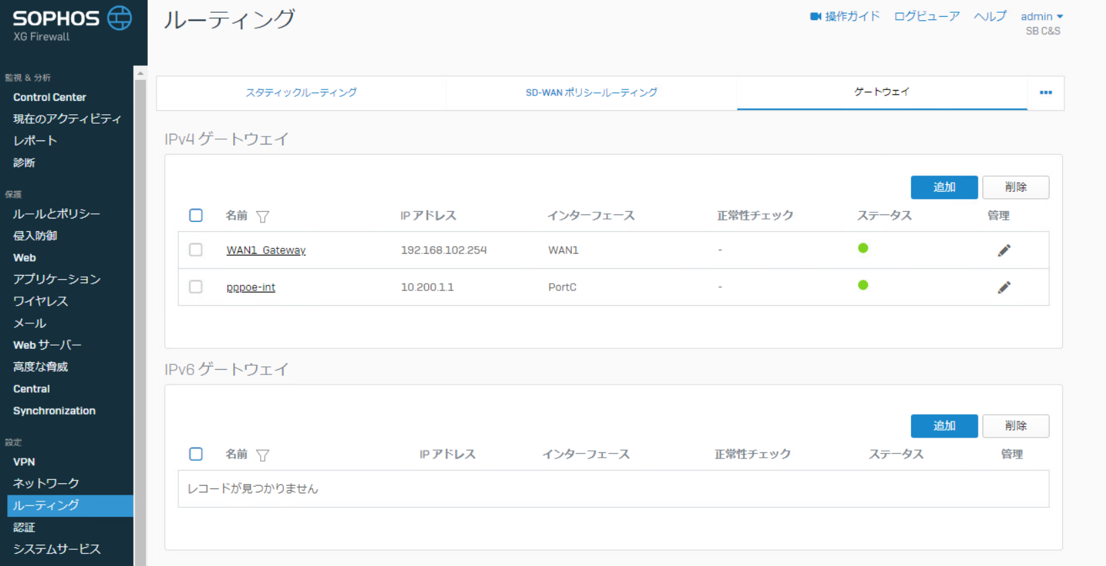Open Control Center in the sidebar
This screenshot has width=1106, height=566.
click(49, 97)
